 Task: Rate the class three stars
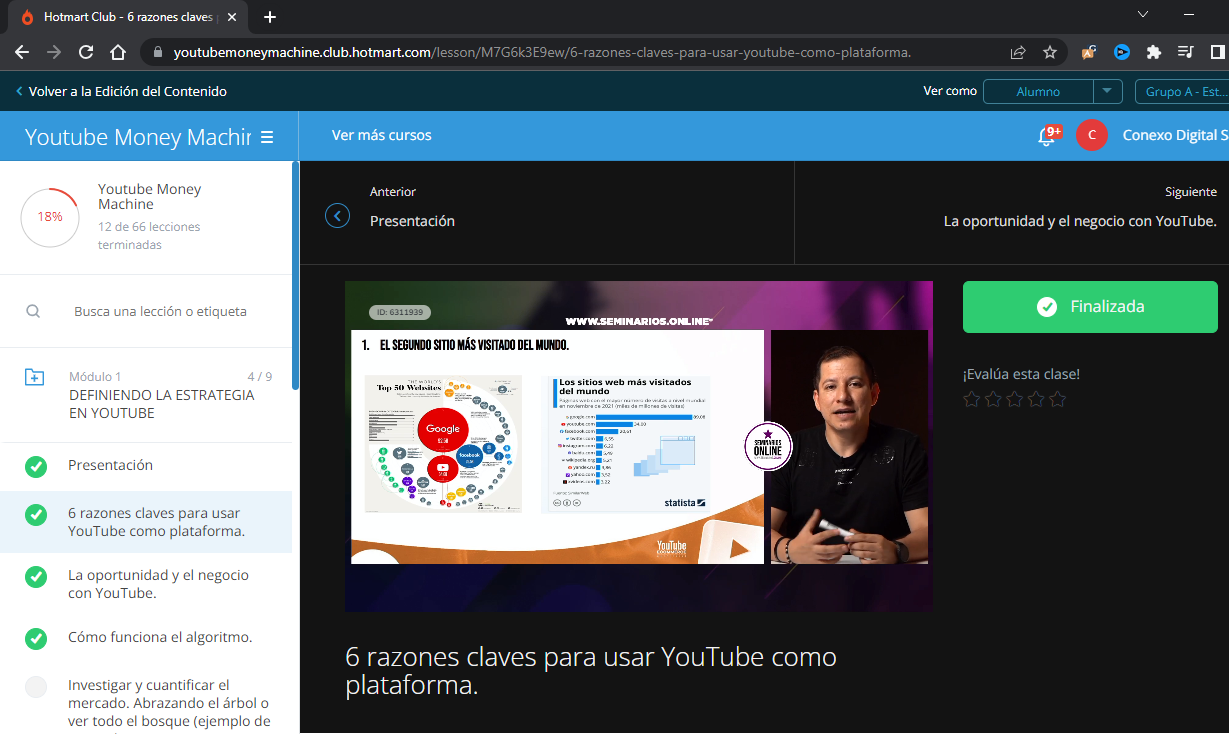pos(1014,400)
